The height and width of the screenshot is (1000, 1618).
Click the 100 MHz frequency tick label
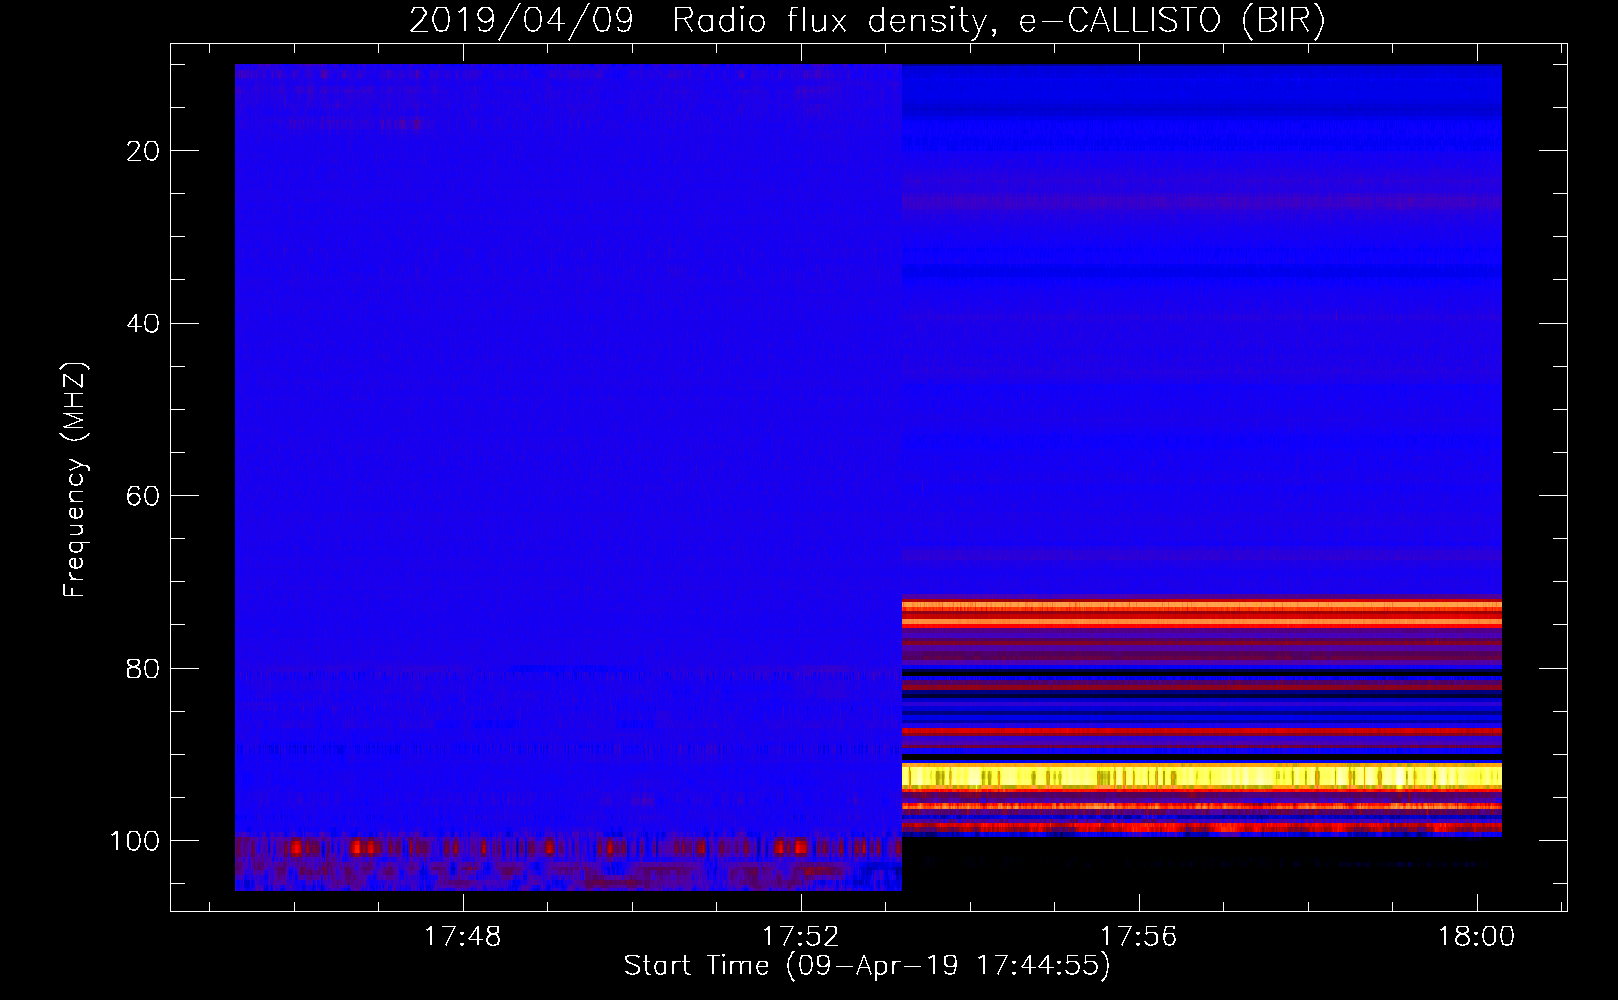tap(135, 841)
